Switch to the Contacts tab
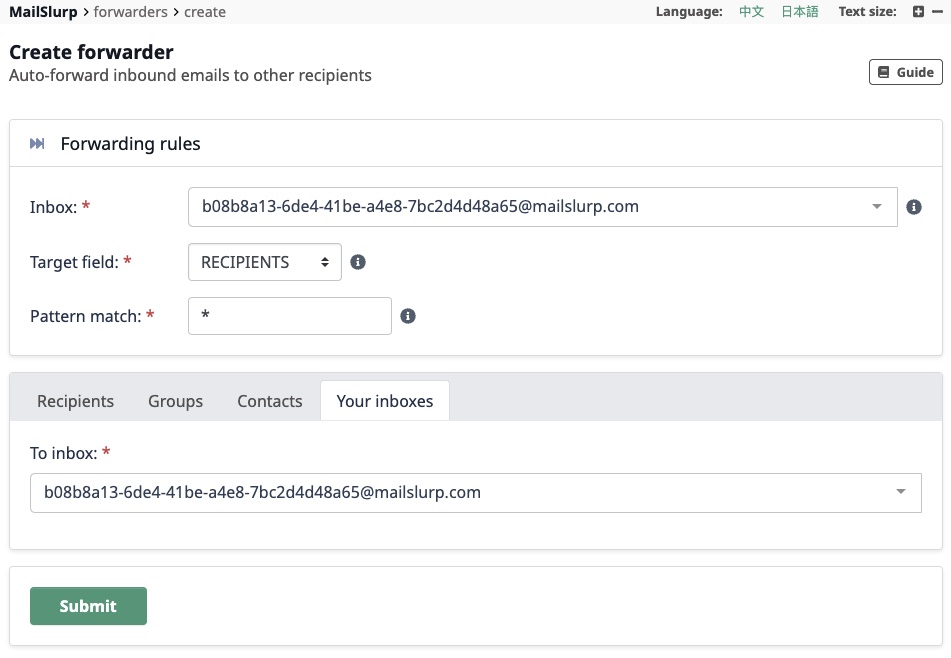Screen dimensions: 951x658 [x=269, y=401]
